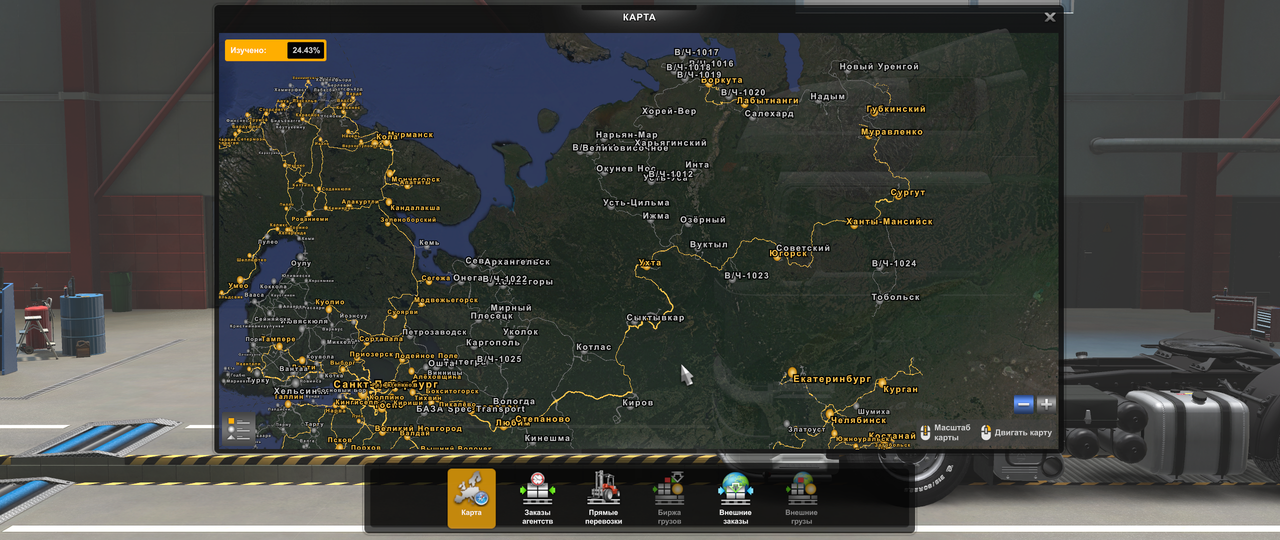Click the Мурманск city label
Image resolution: width=1280 pixels, height=540 pixels.
pos(411,135)
